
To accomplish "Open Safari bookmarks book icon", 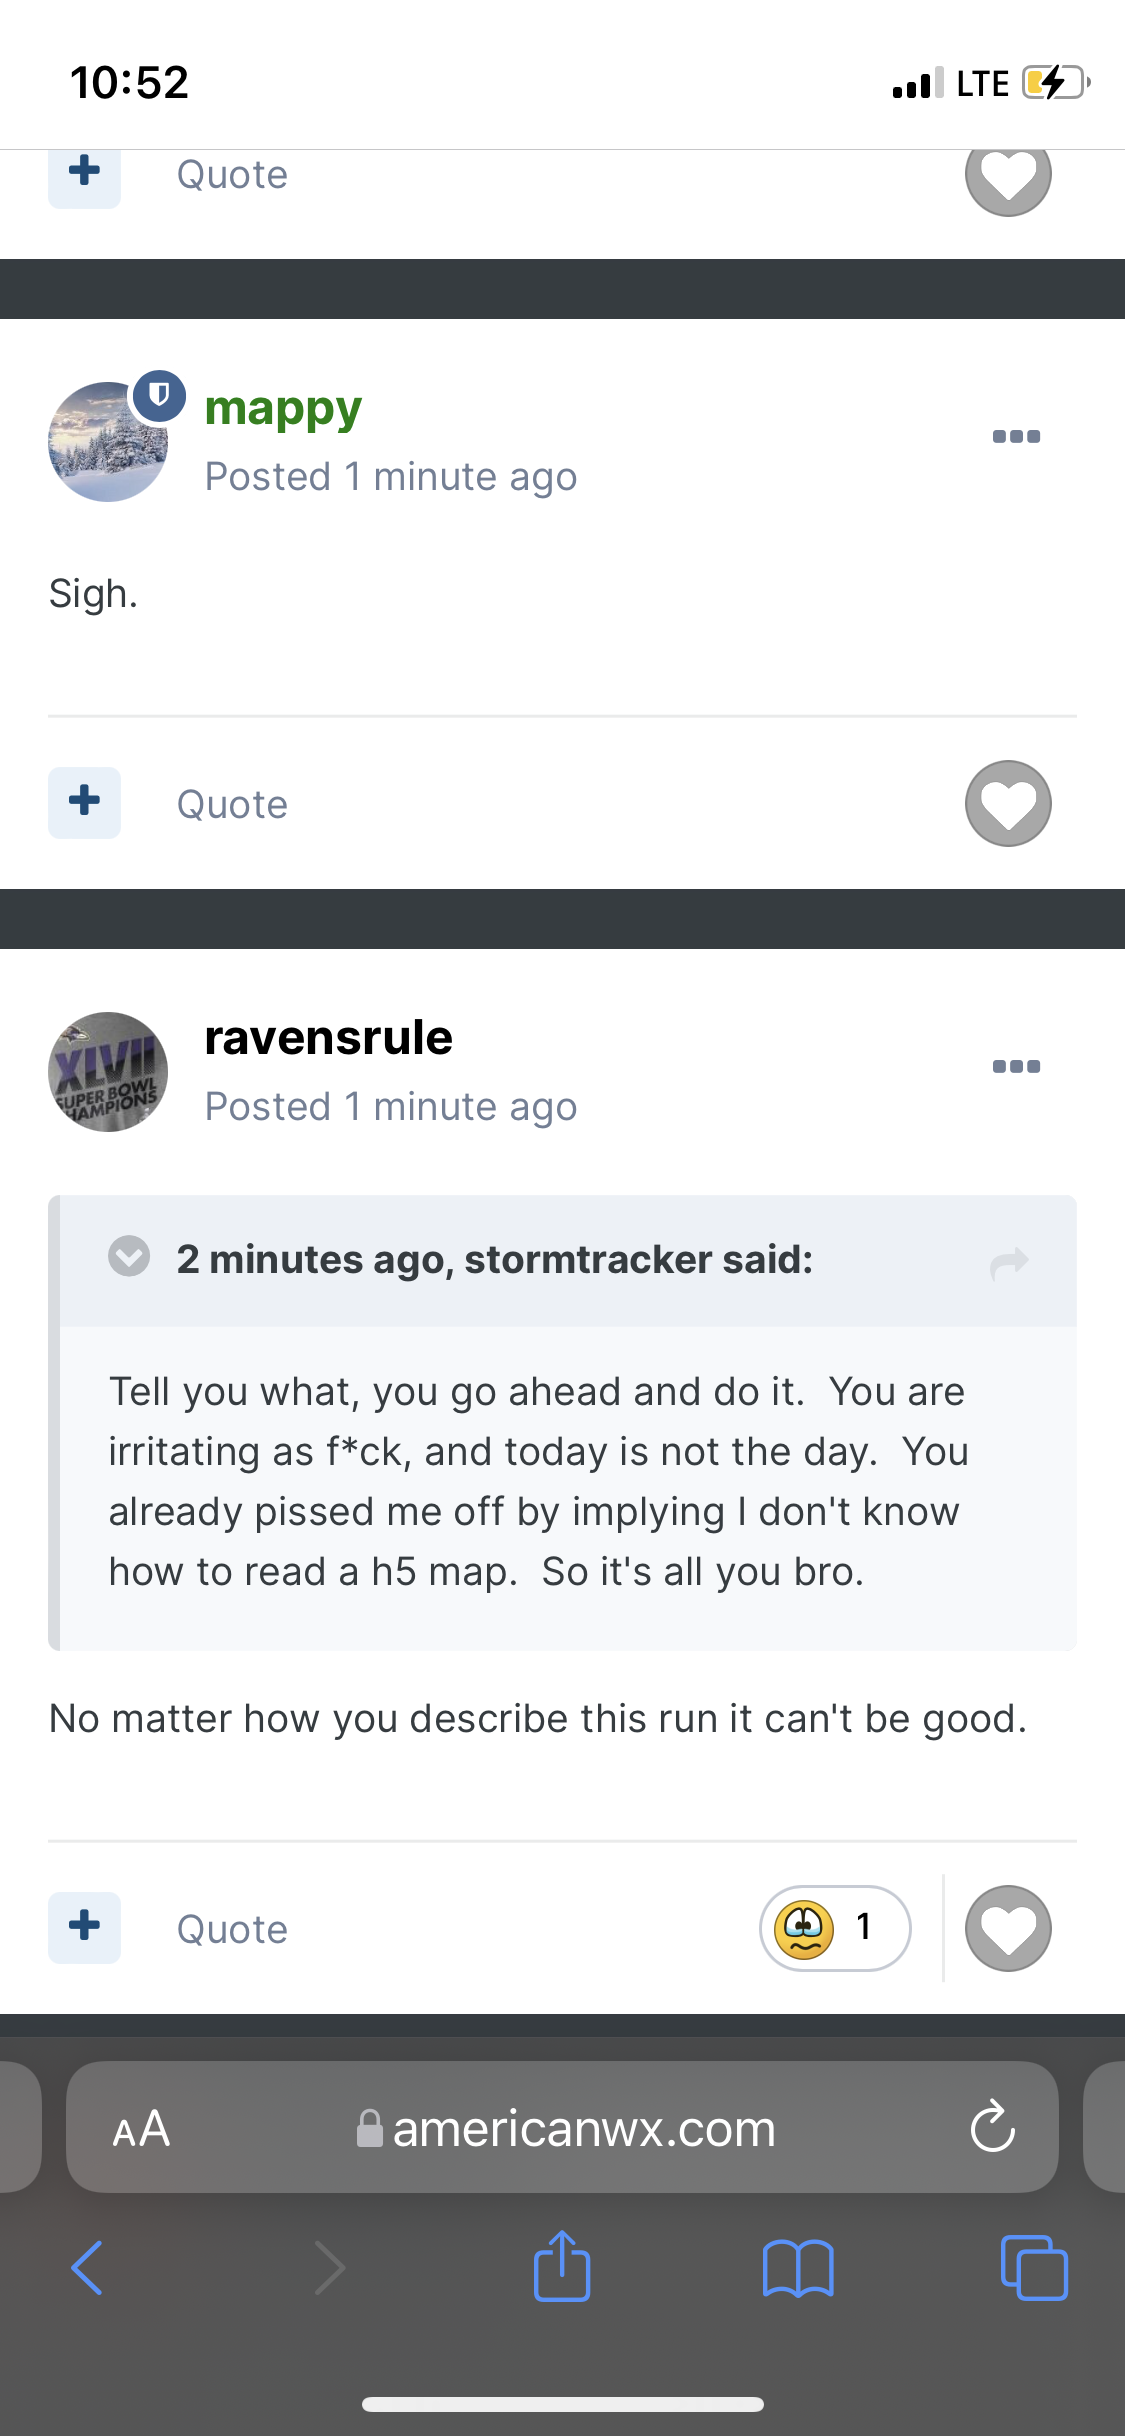I will pos(798,2268).
